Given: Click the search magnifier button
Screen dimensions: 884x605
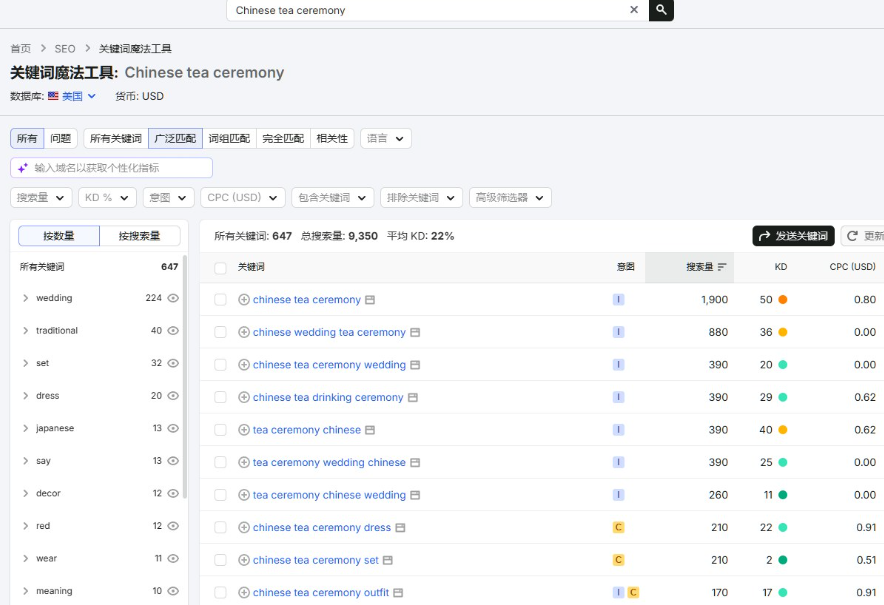Looking at the screenshot, I should tap(661, 10).
